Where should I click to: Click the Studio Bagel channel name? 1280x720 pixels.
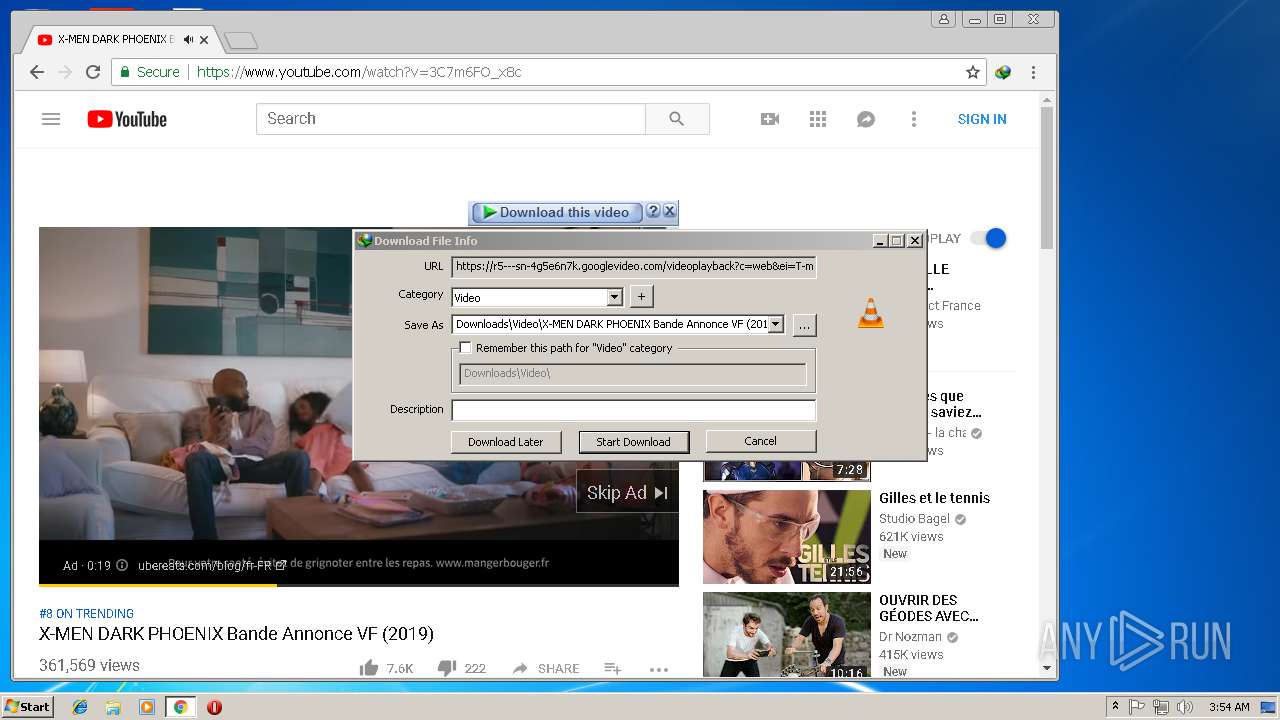(914, 519)
